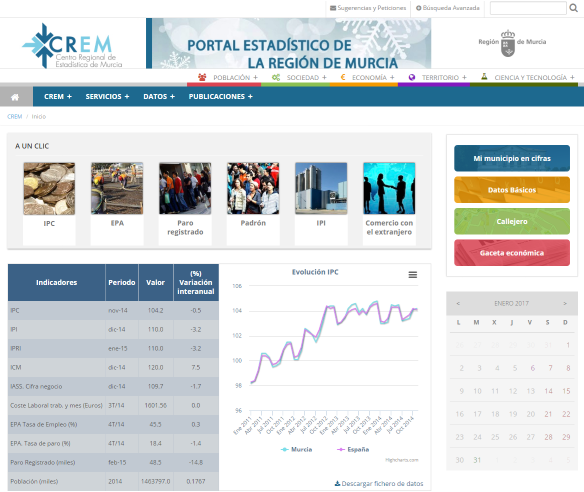The width and height of the screenshot is (584, 492).
Task: Select the EPA Tasa de Empleo row
Action: (x=113, y=425)
